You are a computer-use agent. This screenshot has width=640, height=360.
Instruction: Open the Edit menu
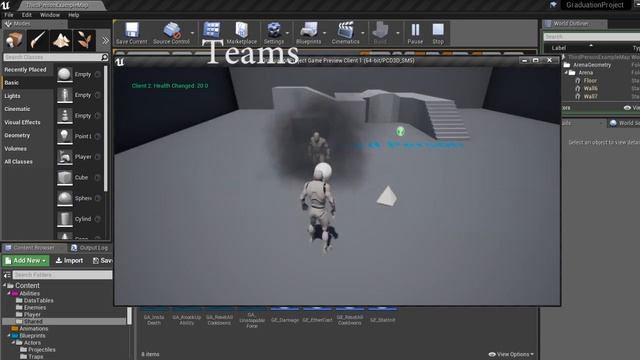click(x=27, y=15)
